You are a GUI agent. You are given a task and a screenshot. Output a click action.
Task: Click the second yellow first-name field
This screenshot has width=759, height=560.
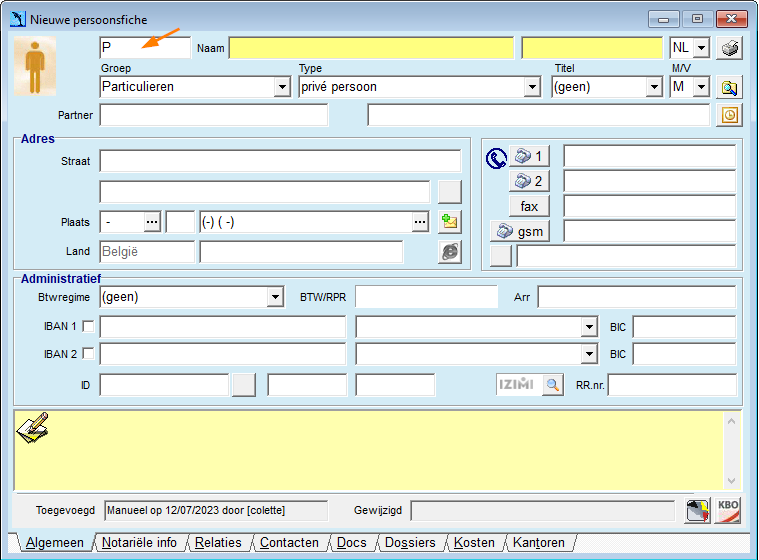coord(592,48)
